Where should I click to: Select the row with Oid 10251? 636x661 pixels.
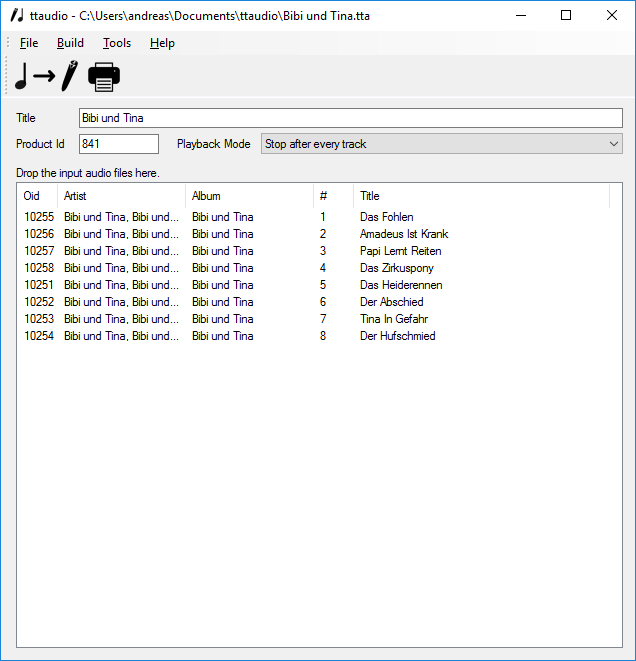pyautogui.click(x=314, y=285)
